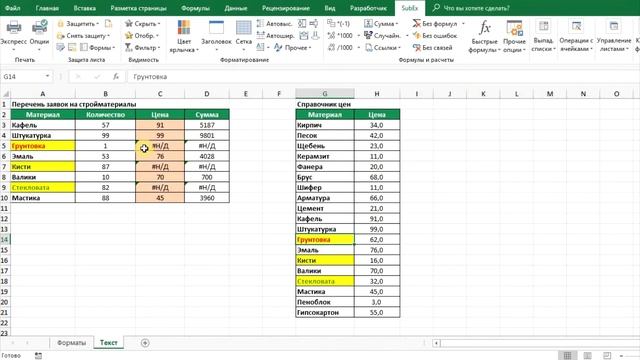Click the *1000 multiply button
640x360 pixels.
[x=340, y=36]
